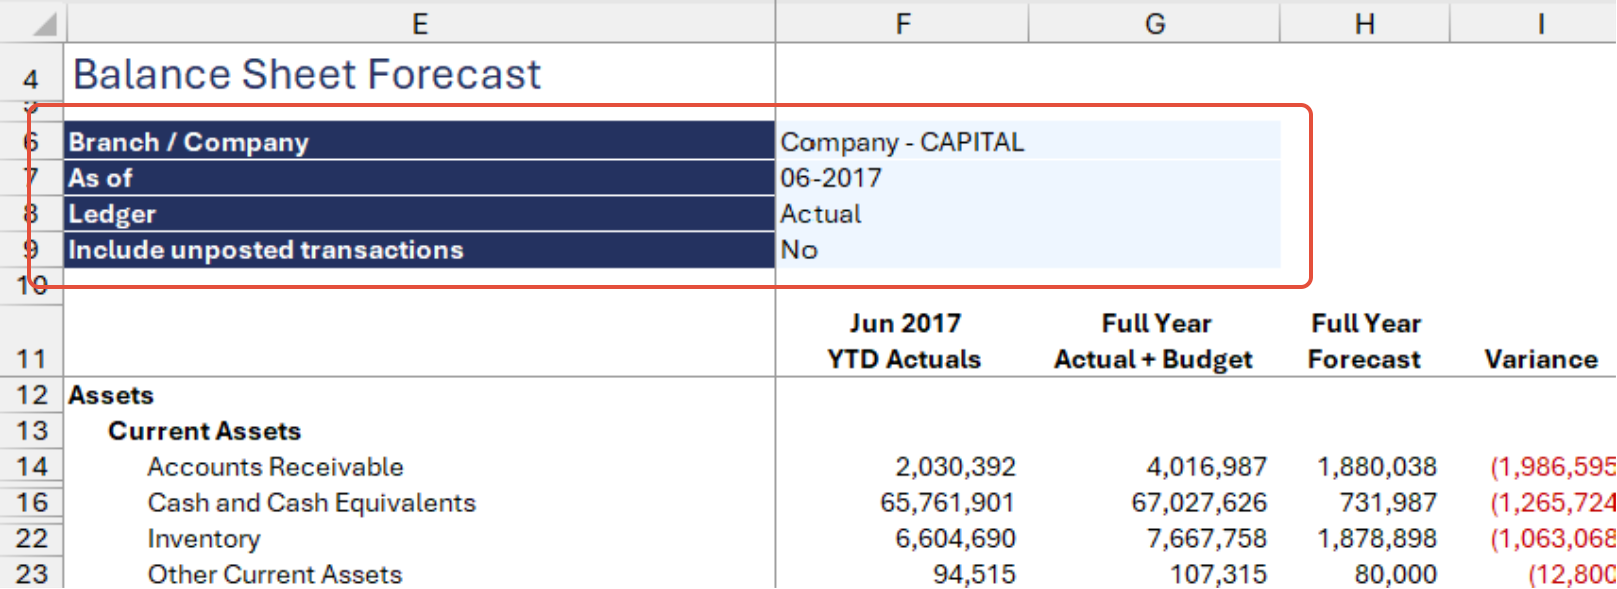
Task: Select Accounts Receivable budget value 4,016,987
Action: 1207,467
